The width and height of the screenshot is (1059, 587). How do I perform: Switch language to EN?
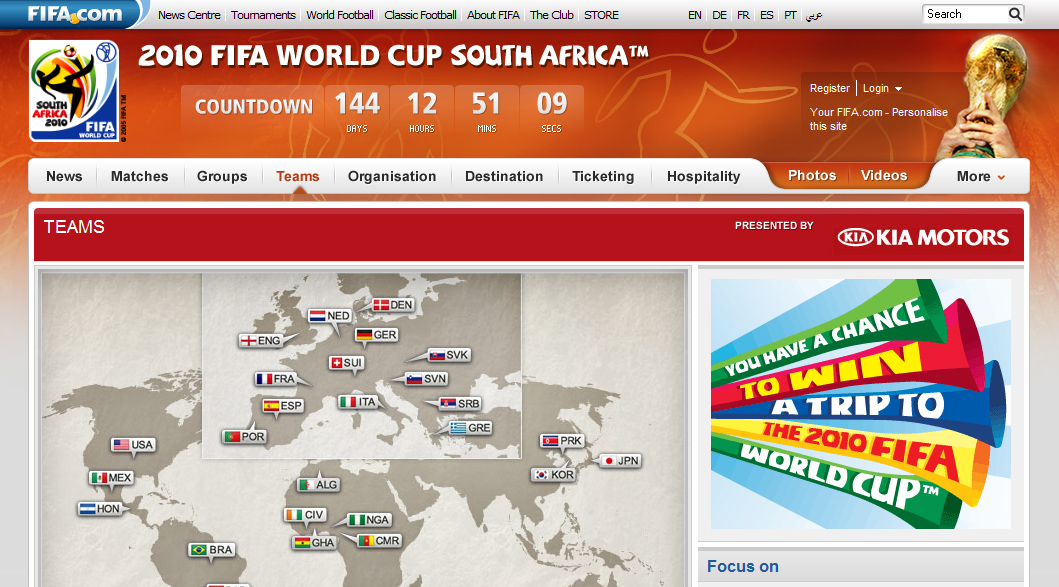coord(694,15)
